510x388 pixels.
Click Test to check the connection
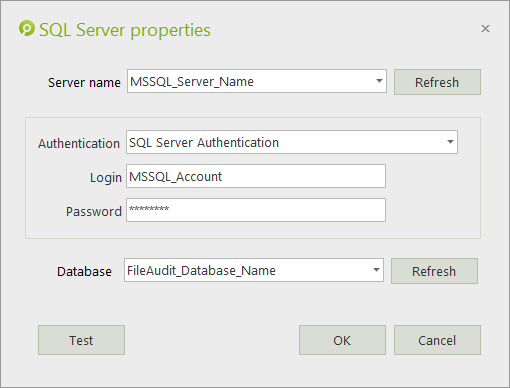pyautogui.click(x=81, y=340)
